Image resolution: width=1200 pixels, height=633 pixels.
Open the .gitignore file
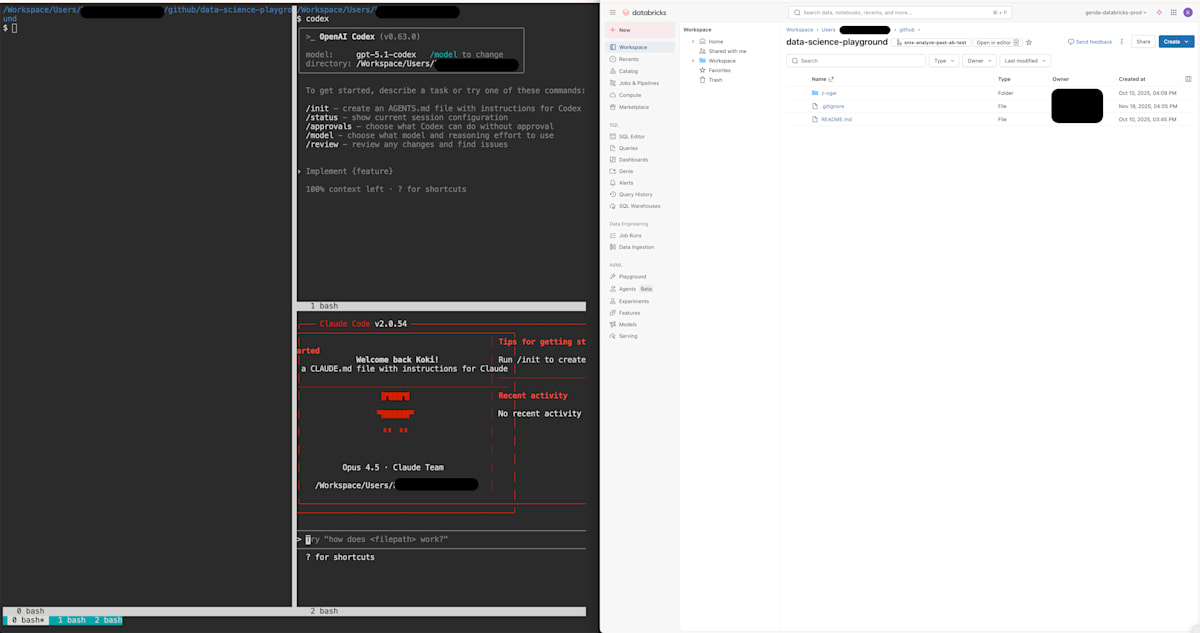pyautogui.click(x=834, y=105)
